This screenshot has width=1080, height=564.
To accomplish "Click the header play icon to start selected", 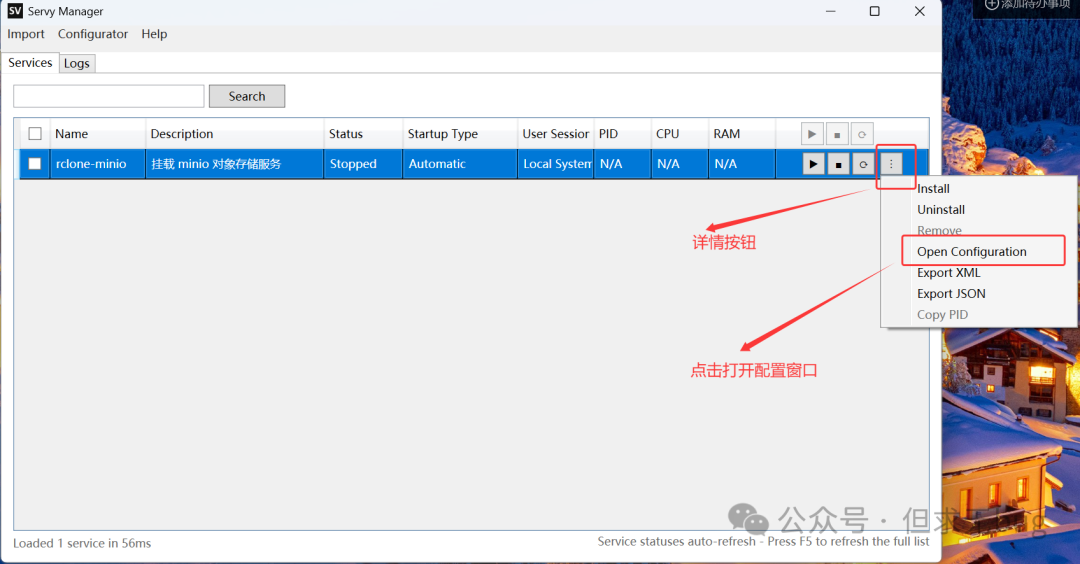I will [812, 134].
